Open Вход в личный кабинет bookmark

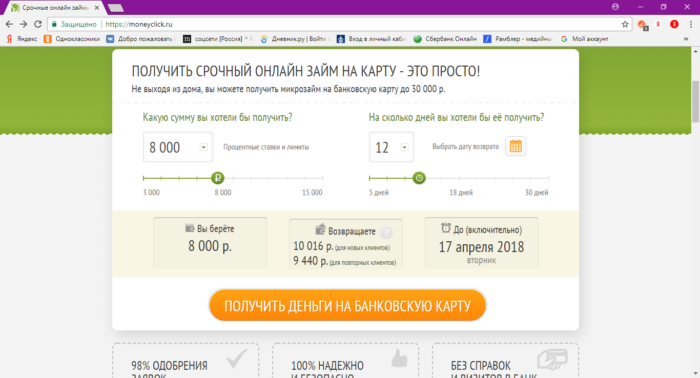pyautogui.click(x=371, y=39)
